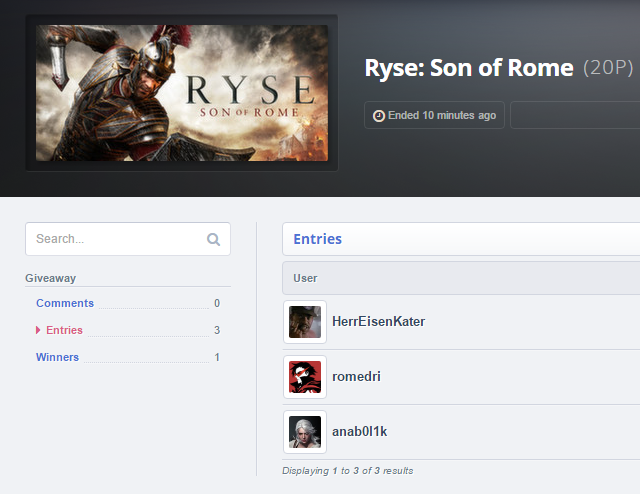Screen dimensions: 640x494
Task: Click the Ryse: Son of Rome banner
Action: coord(182,93)
